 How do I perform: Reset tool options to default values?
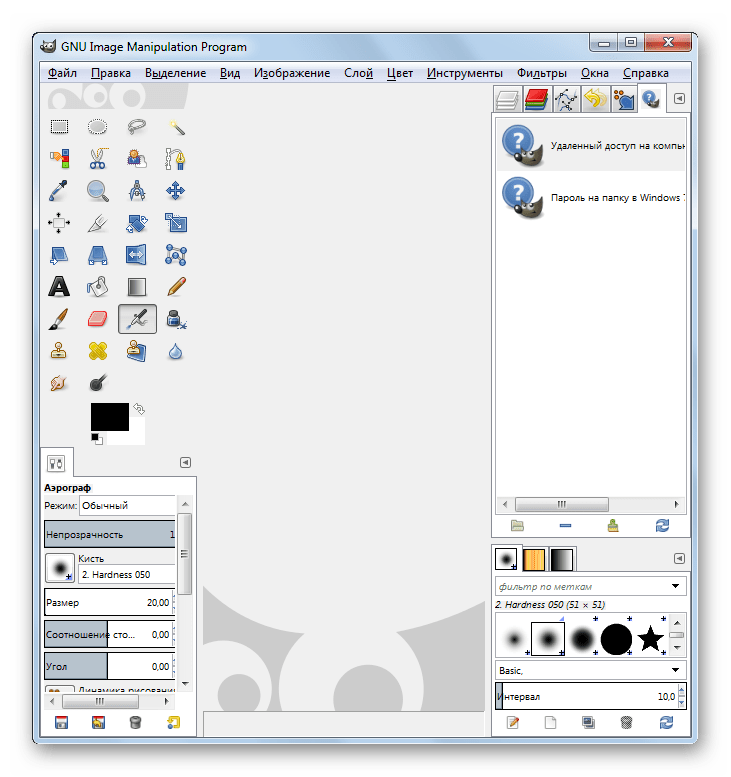click(x=173, y=722)
